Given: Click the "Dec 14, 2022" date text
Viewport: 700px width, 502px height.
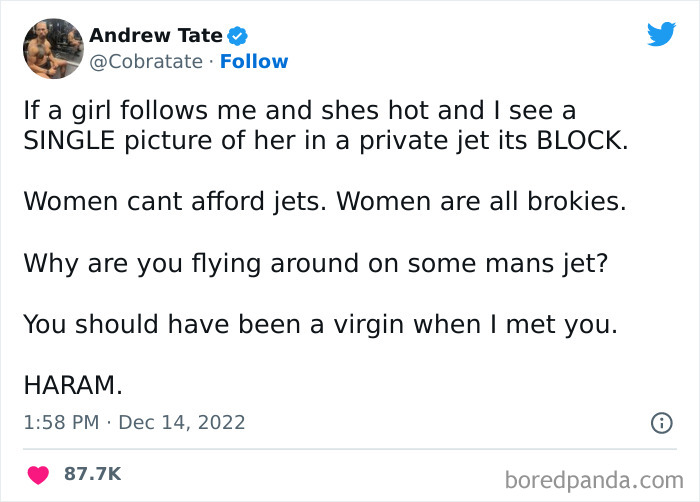Looking at the screenshot, I should tap(181, 423).
